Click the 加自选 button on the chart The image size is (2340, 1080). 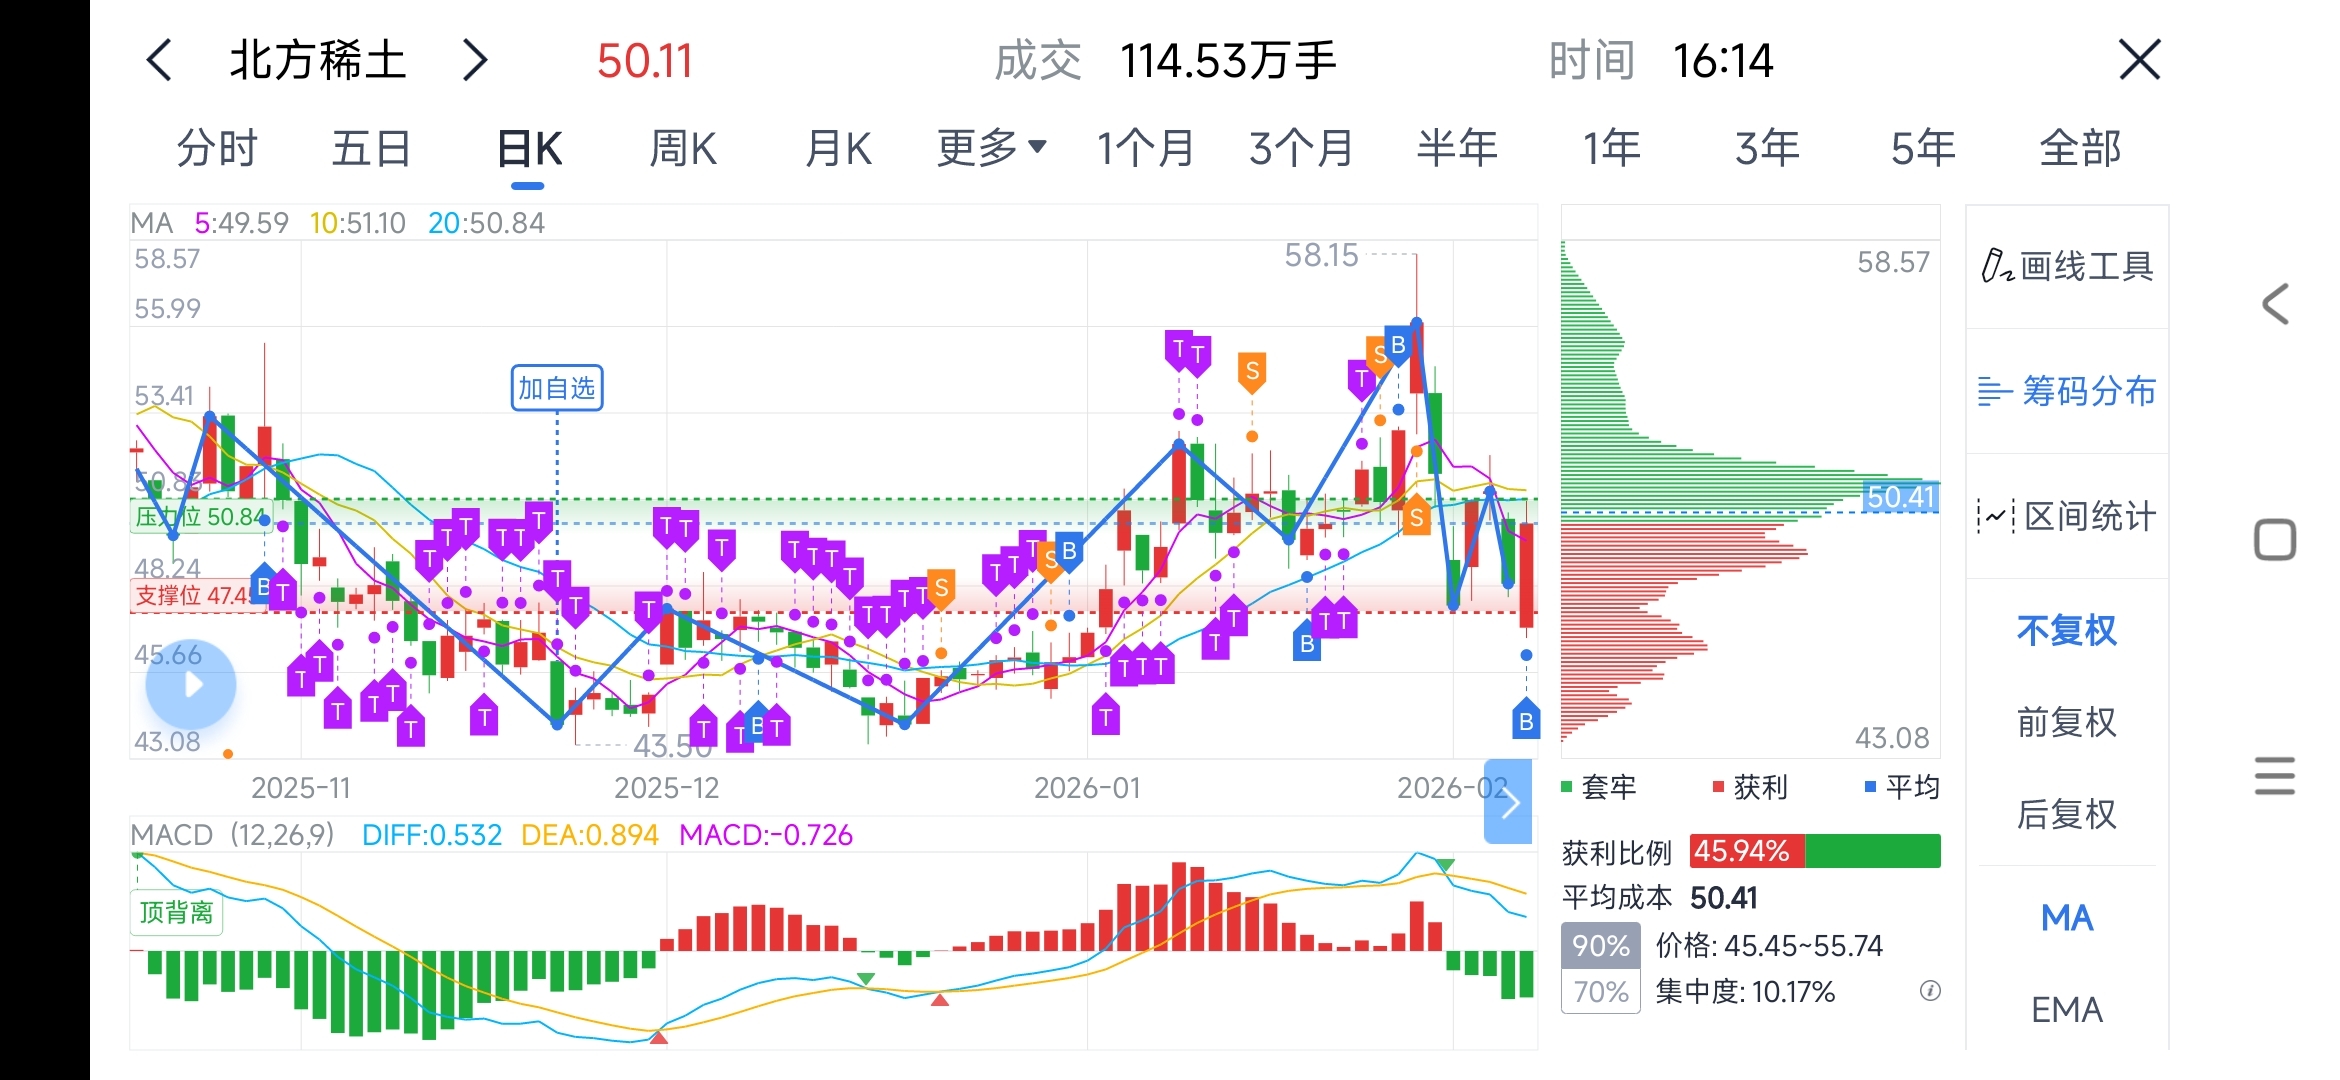coord(557,388)
